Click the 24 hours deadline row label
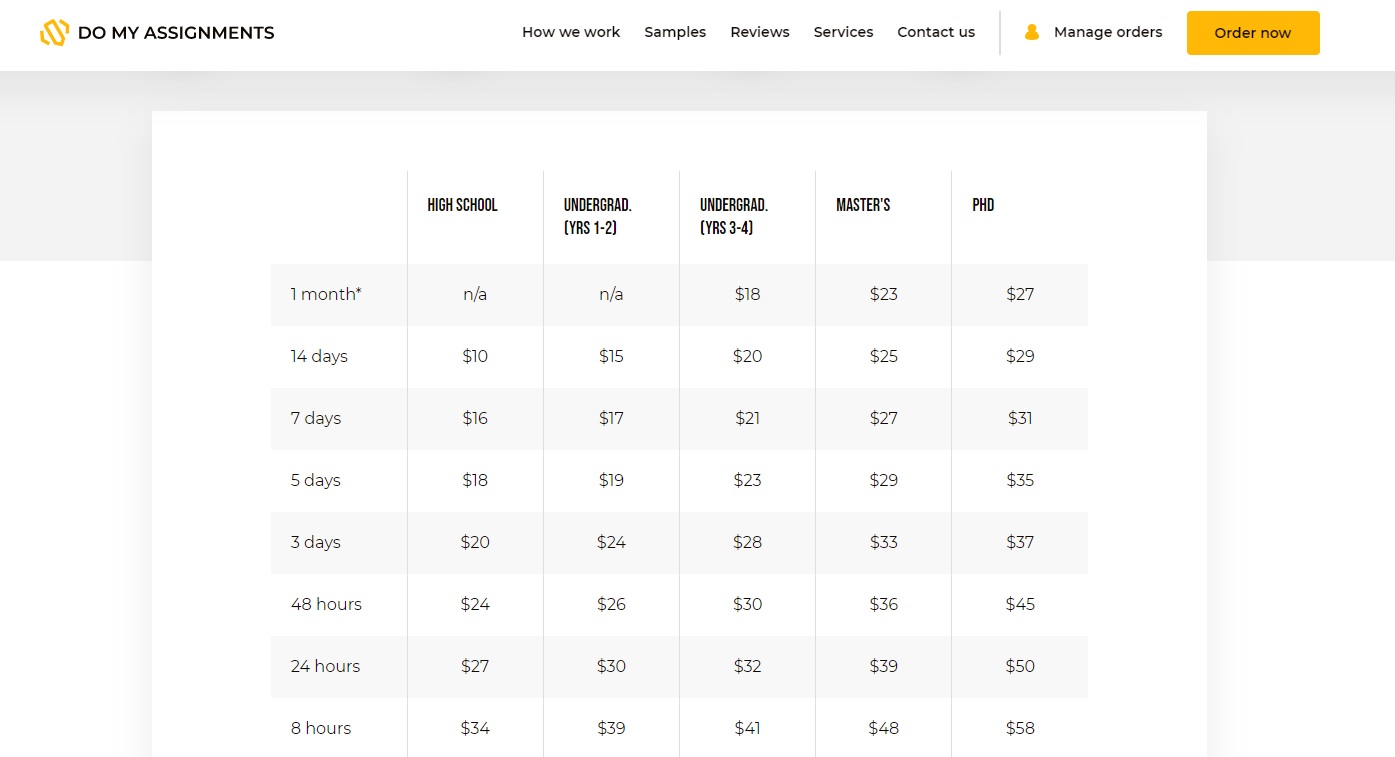Image resolution: width=1395 pixels, height=757 pixels. [325, 666]
